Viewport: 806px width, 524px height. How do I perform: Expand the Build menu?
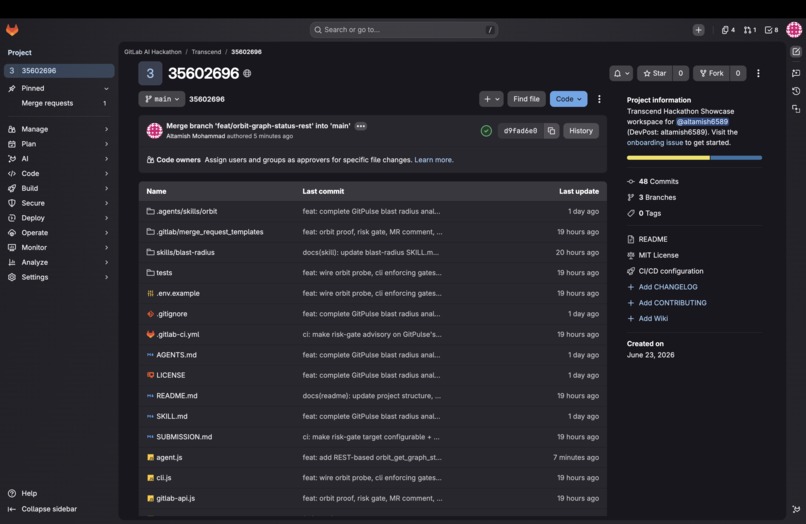(59, 188)
